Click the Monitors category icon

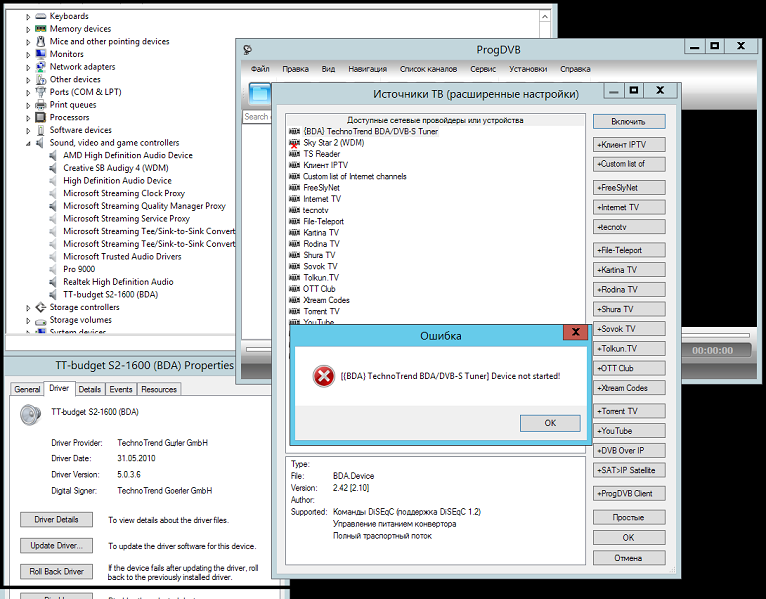click(x=42, y=54)
